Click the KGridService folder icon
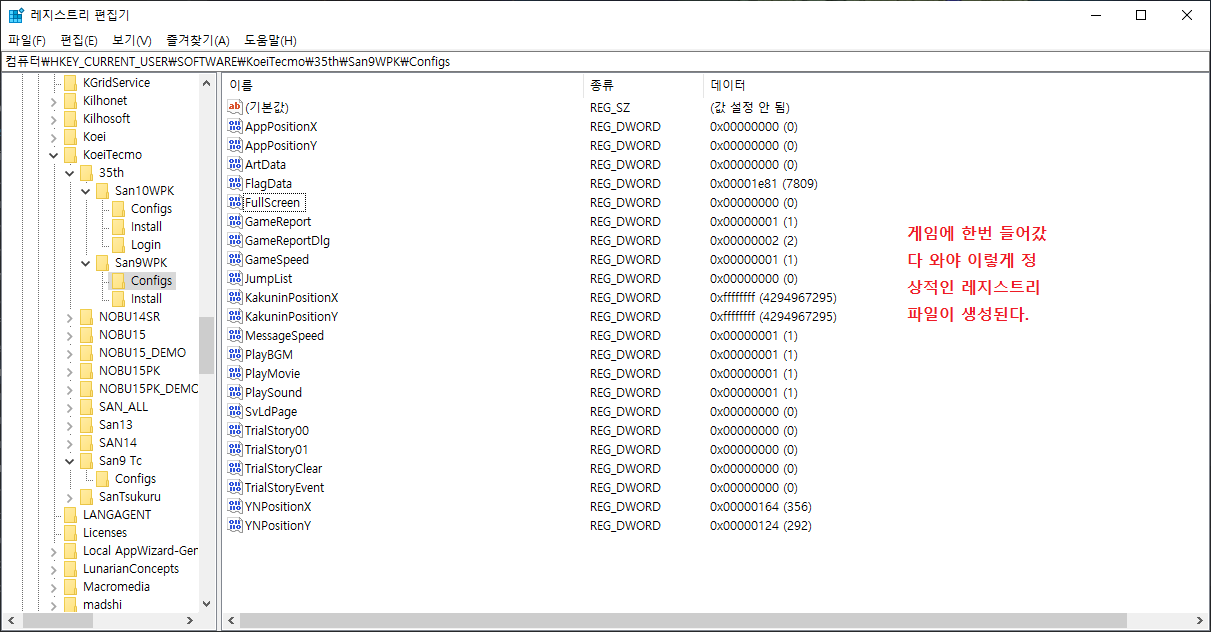1211x632 pixels. tap(70, 83)
